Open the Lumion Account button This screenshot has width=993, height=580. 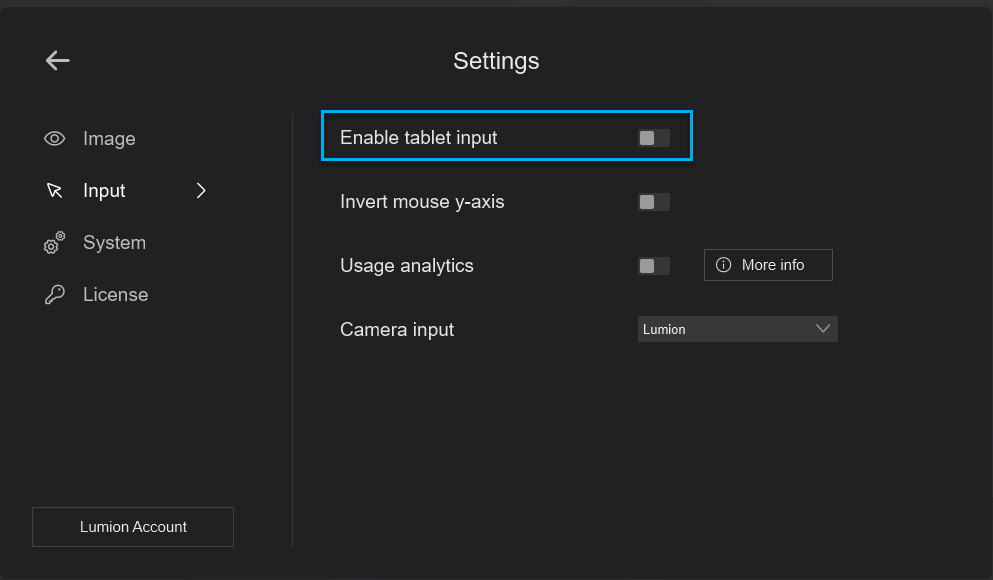coord(133,527)
